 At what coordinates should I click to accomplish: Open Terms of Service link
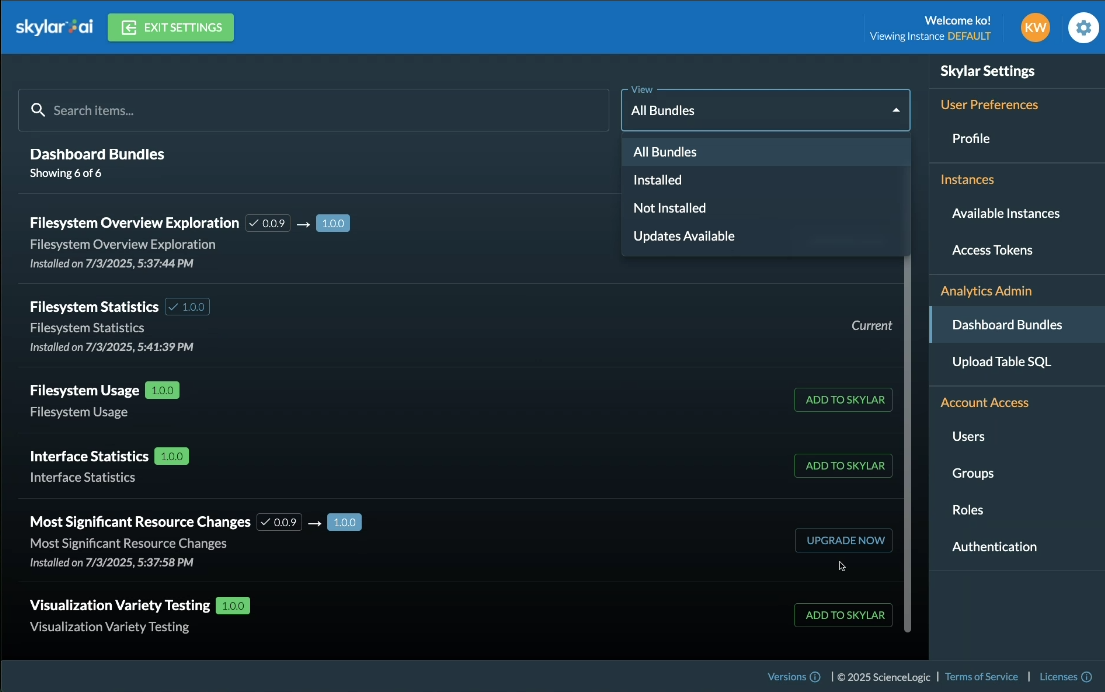pos(981,676)
